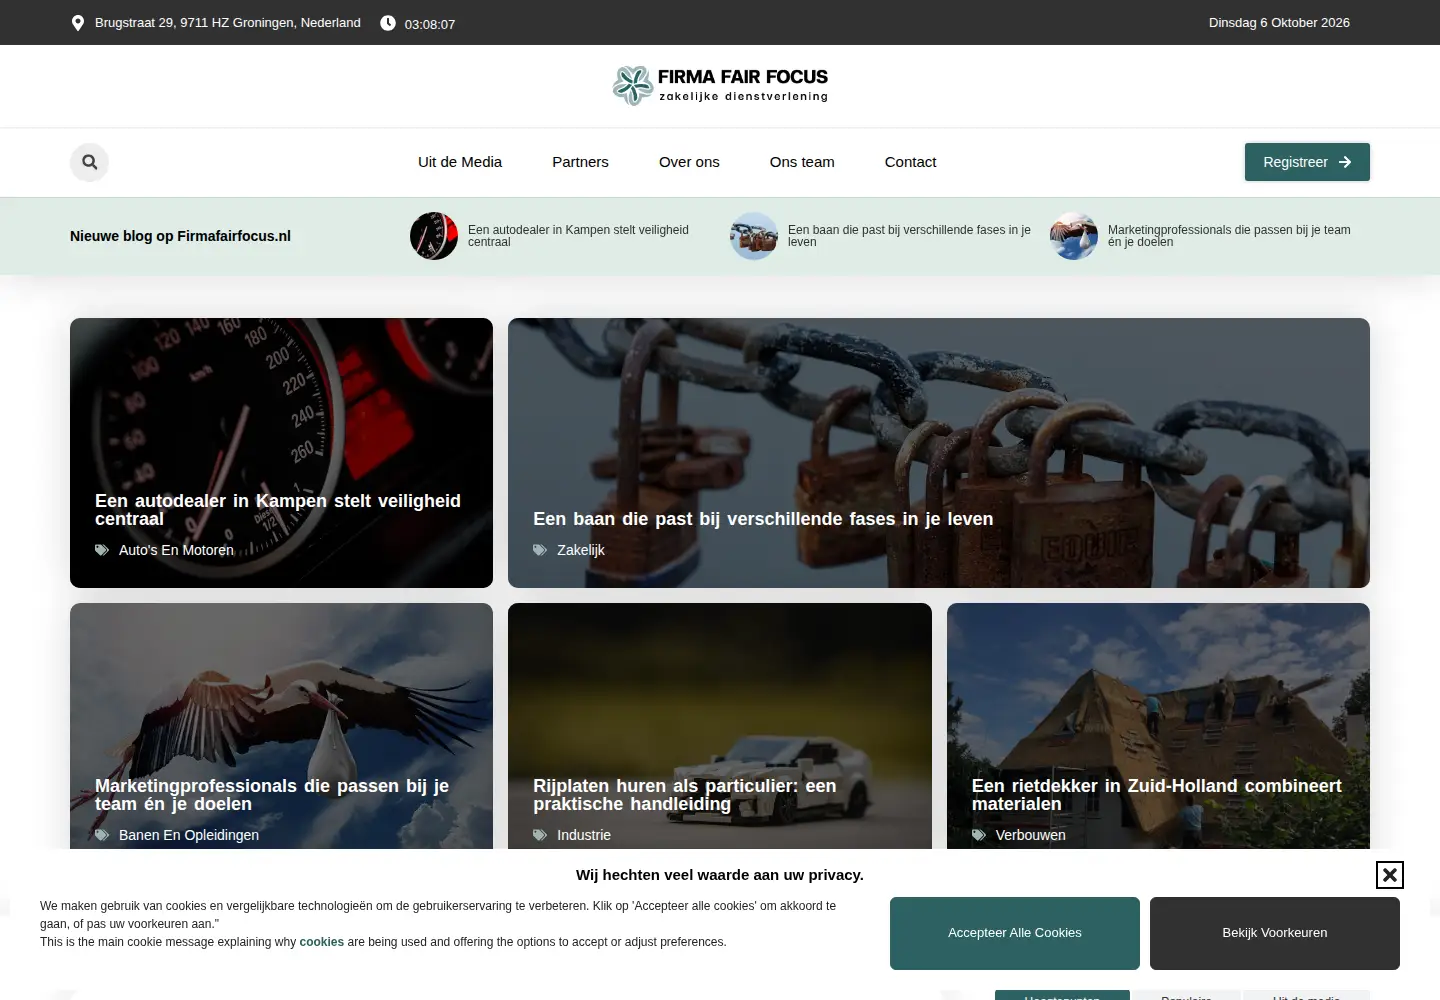
Task: Click the clock icon beside the time
Action: click(x=388, y=23)
